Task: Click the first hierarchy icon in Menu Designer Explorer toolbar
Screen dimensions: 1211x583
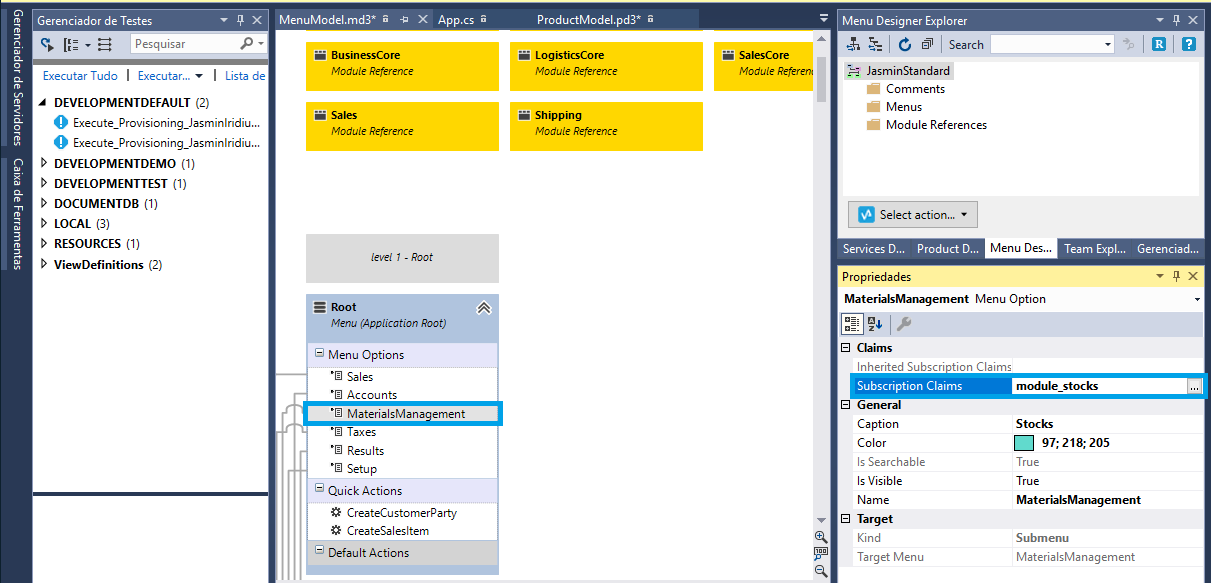Action: click(x=854, y=44)
